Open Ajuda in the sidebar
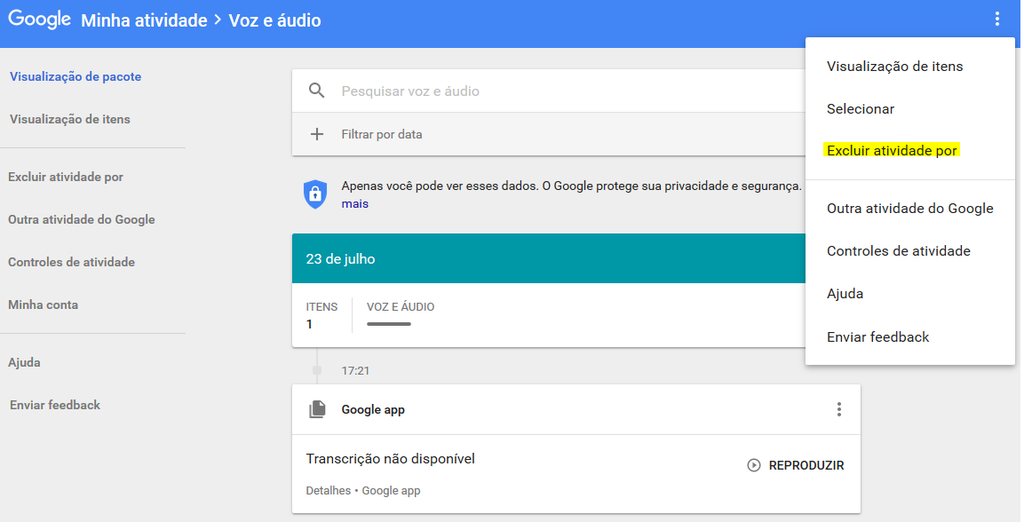This screenshot has height=522, width=1024. (24, 363)
